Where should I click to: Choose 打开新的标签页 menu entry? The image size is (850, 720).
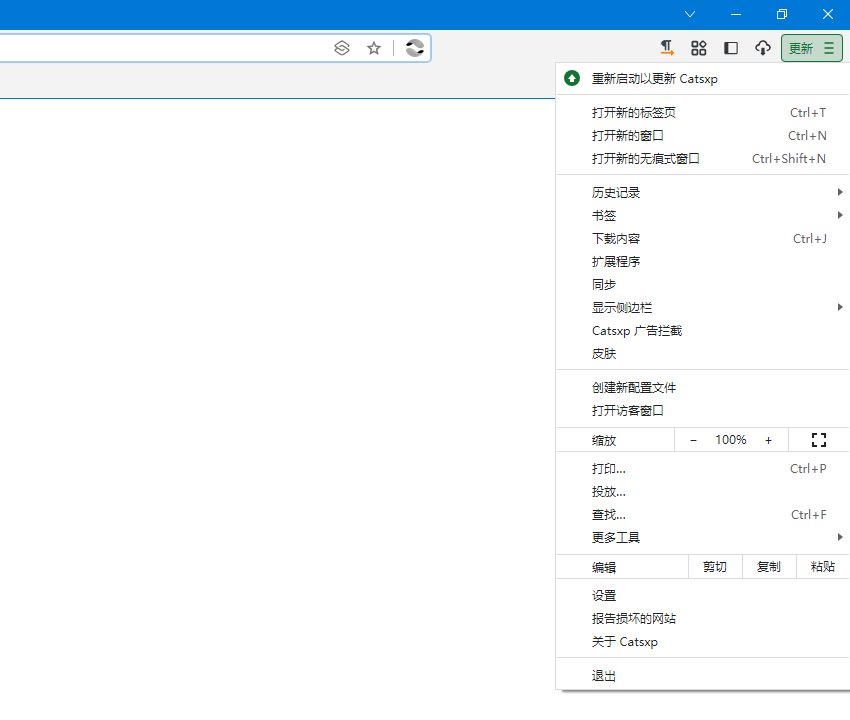pos(703,113)
